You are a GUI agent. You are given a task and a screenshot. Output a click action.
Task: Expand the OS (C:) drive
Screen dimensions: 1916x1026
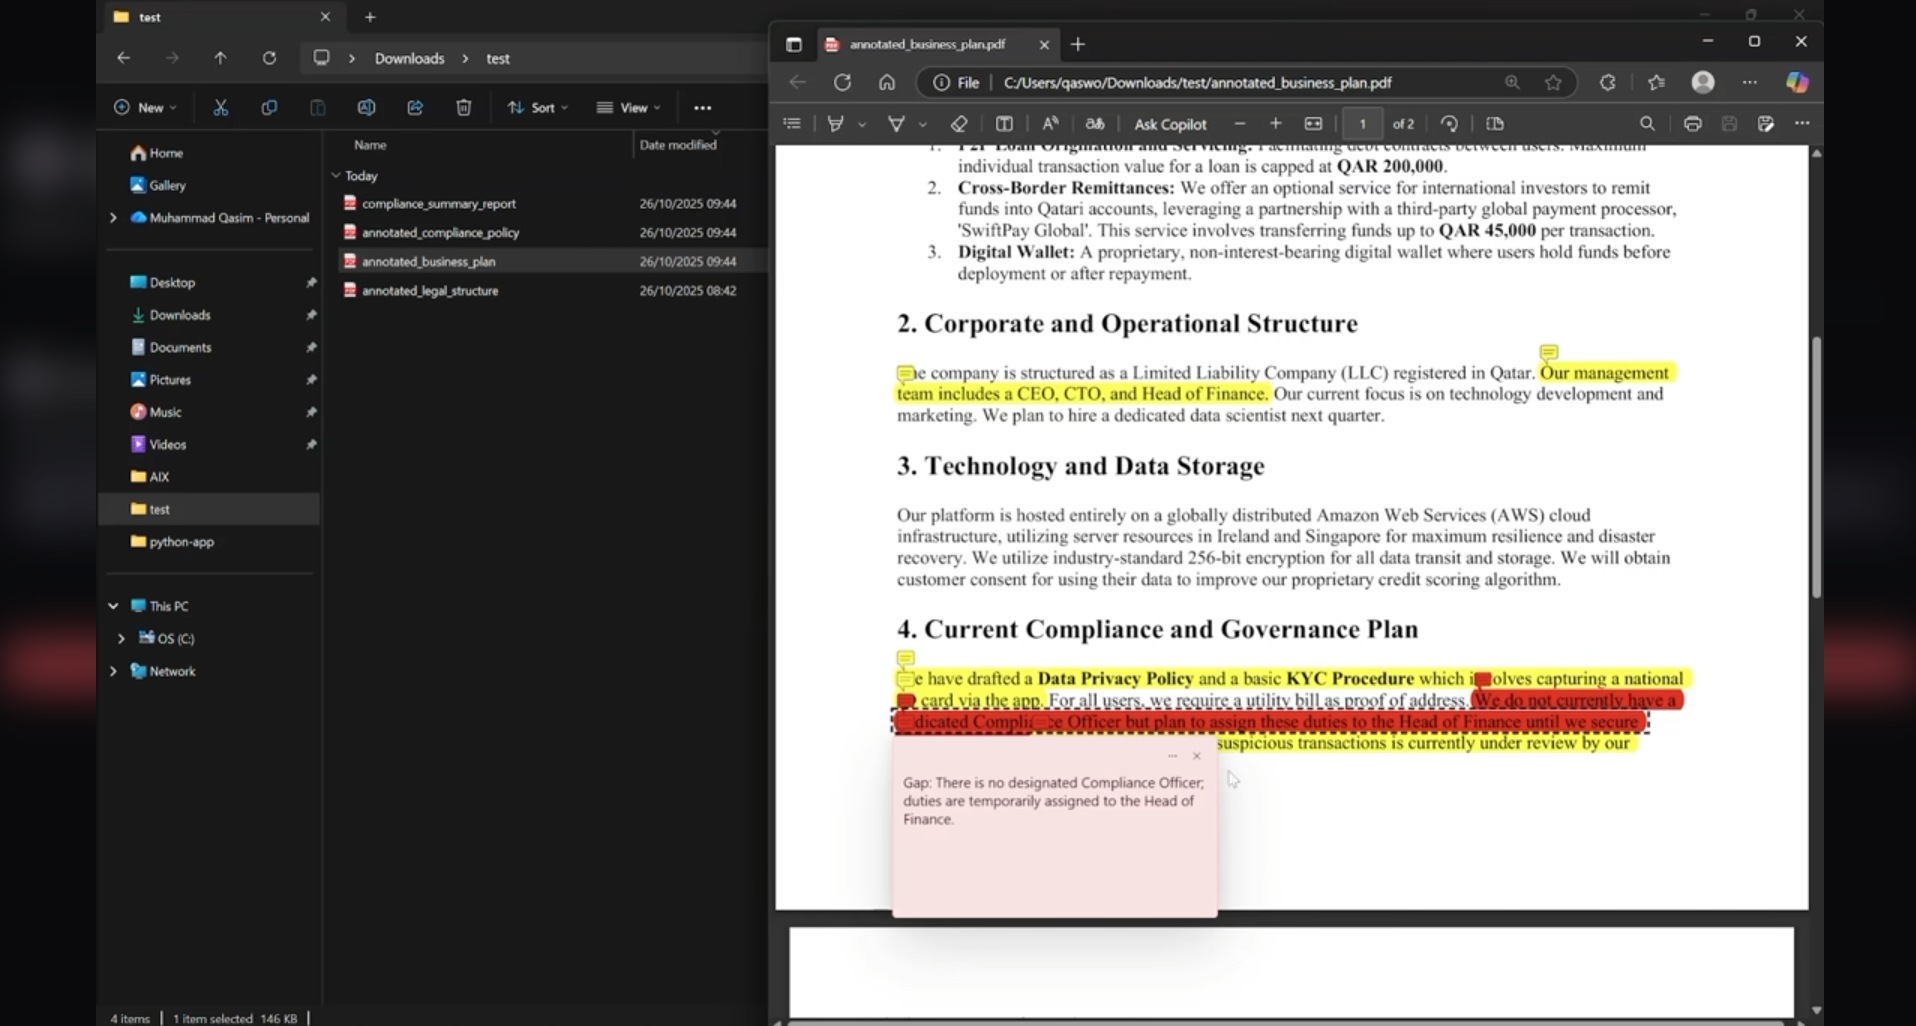[x=121, y=638]
